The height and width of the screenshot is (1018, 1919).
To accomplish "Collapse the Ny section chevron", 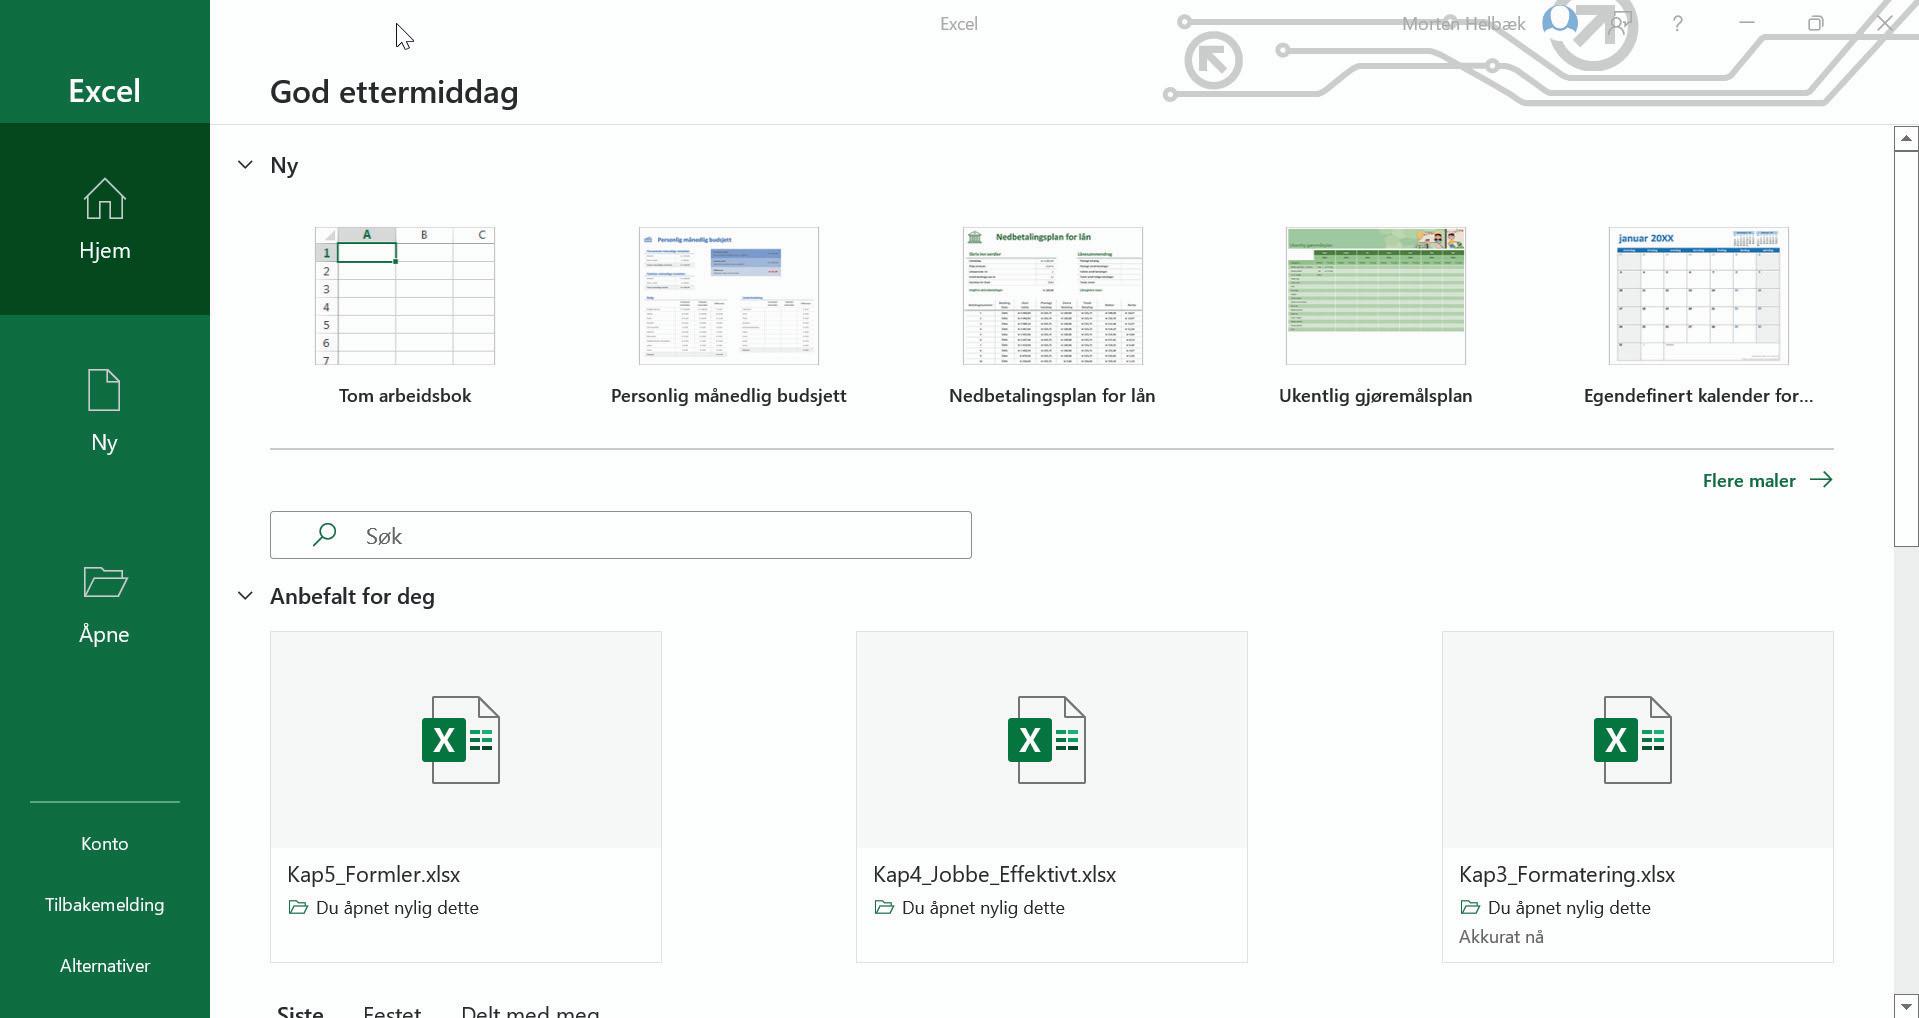I will tap(245, 165).
